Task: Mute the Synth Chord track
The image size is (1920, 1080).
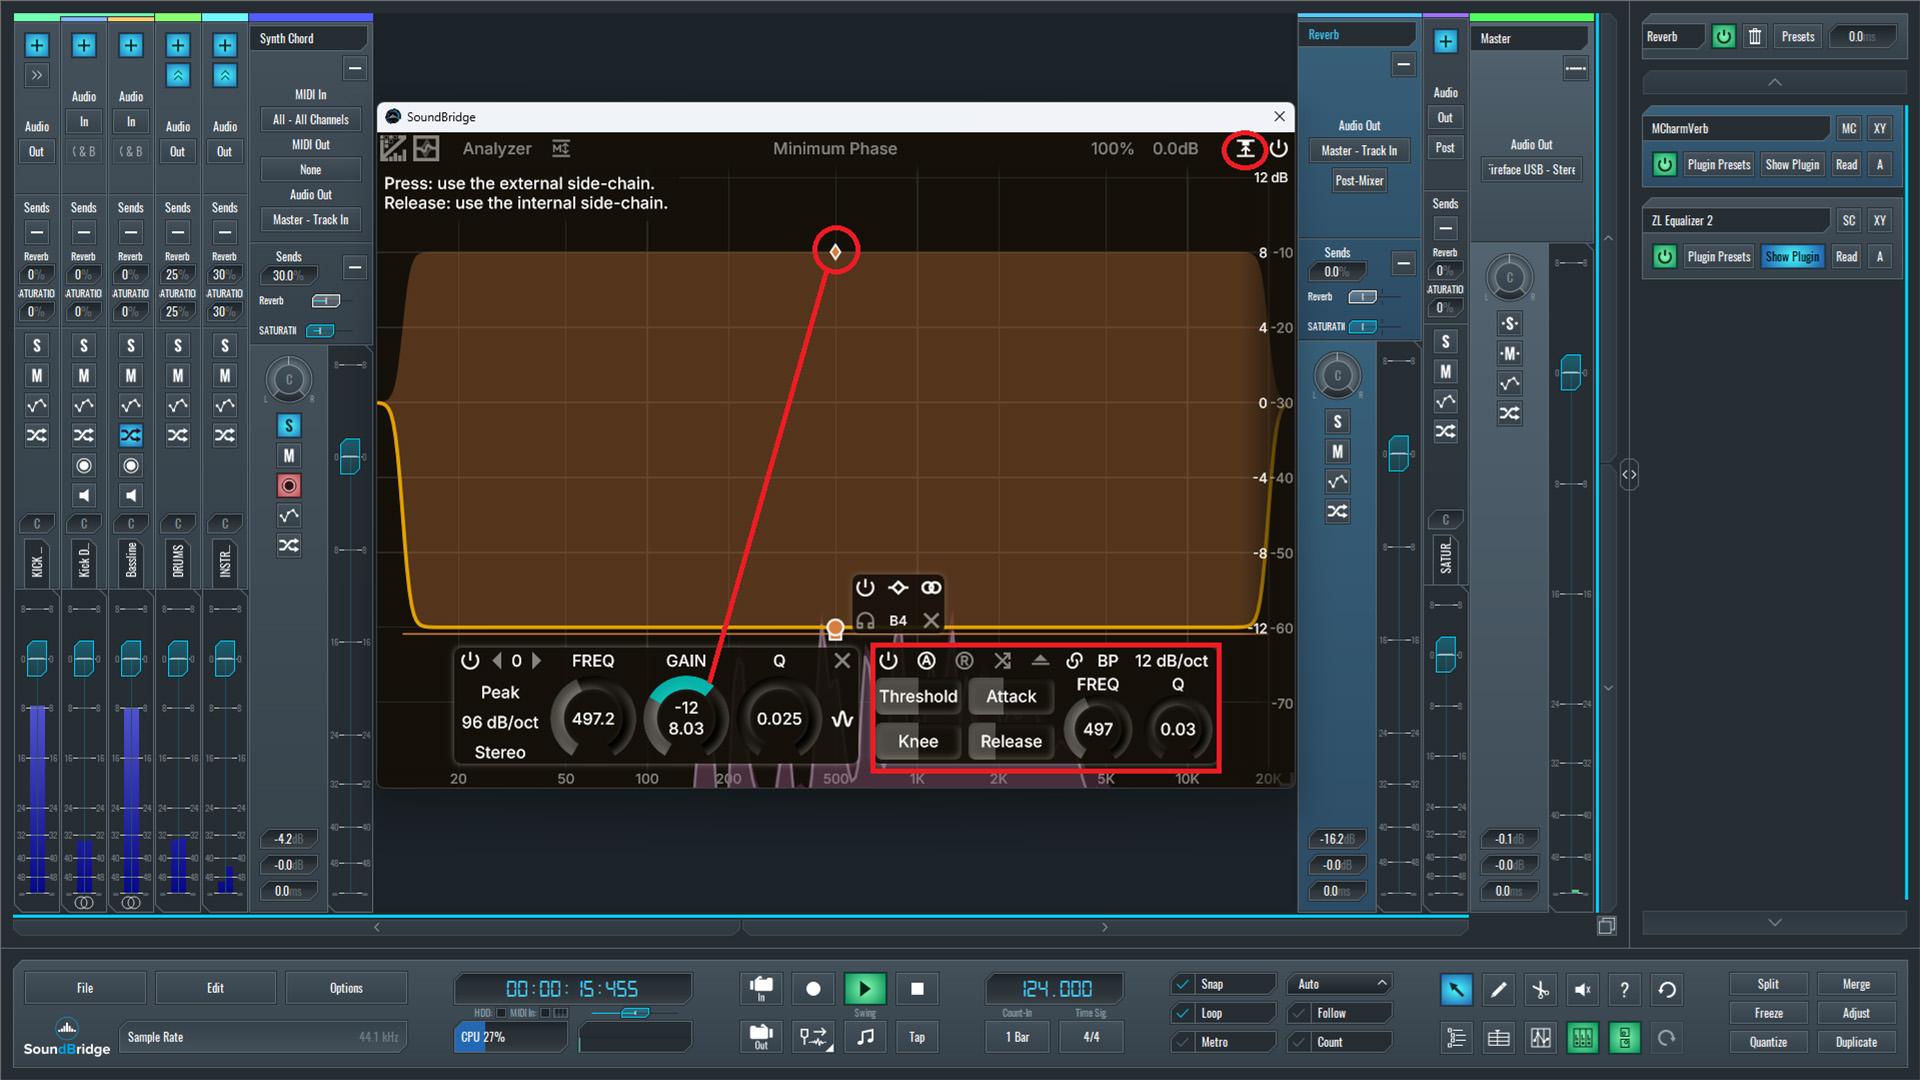Action: click(x=289, y=456)
